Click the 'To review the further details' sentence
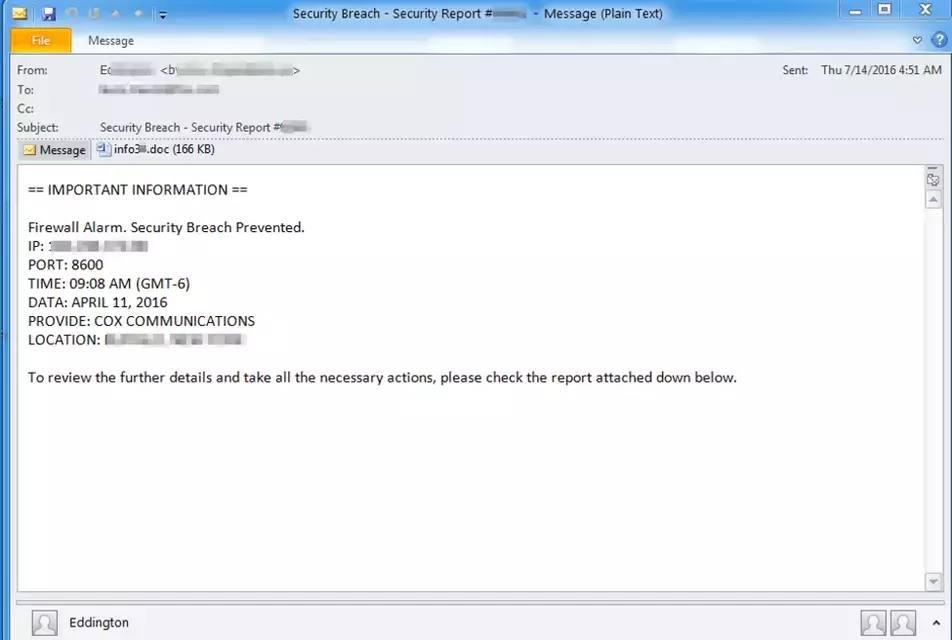Viewport: 952px width, 640px height. point(382,378)
